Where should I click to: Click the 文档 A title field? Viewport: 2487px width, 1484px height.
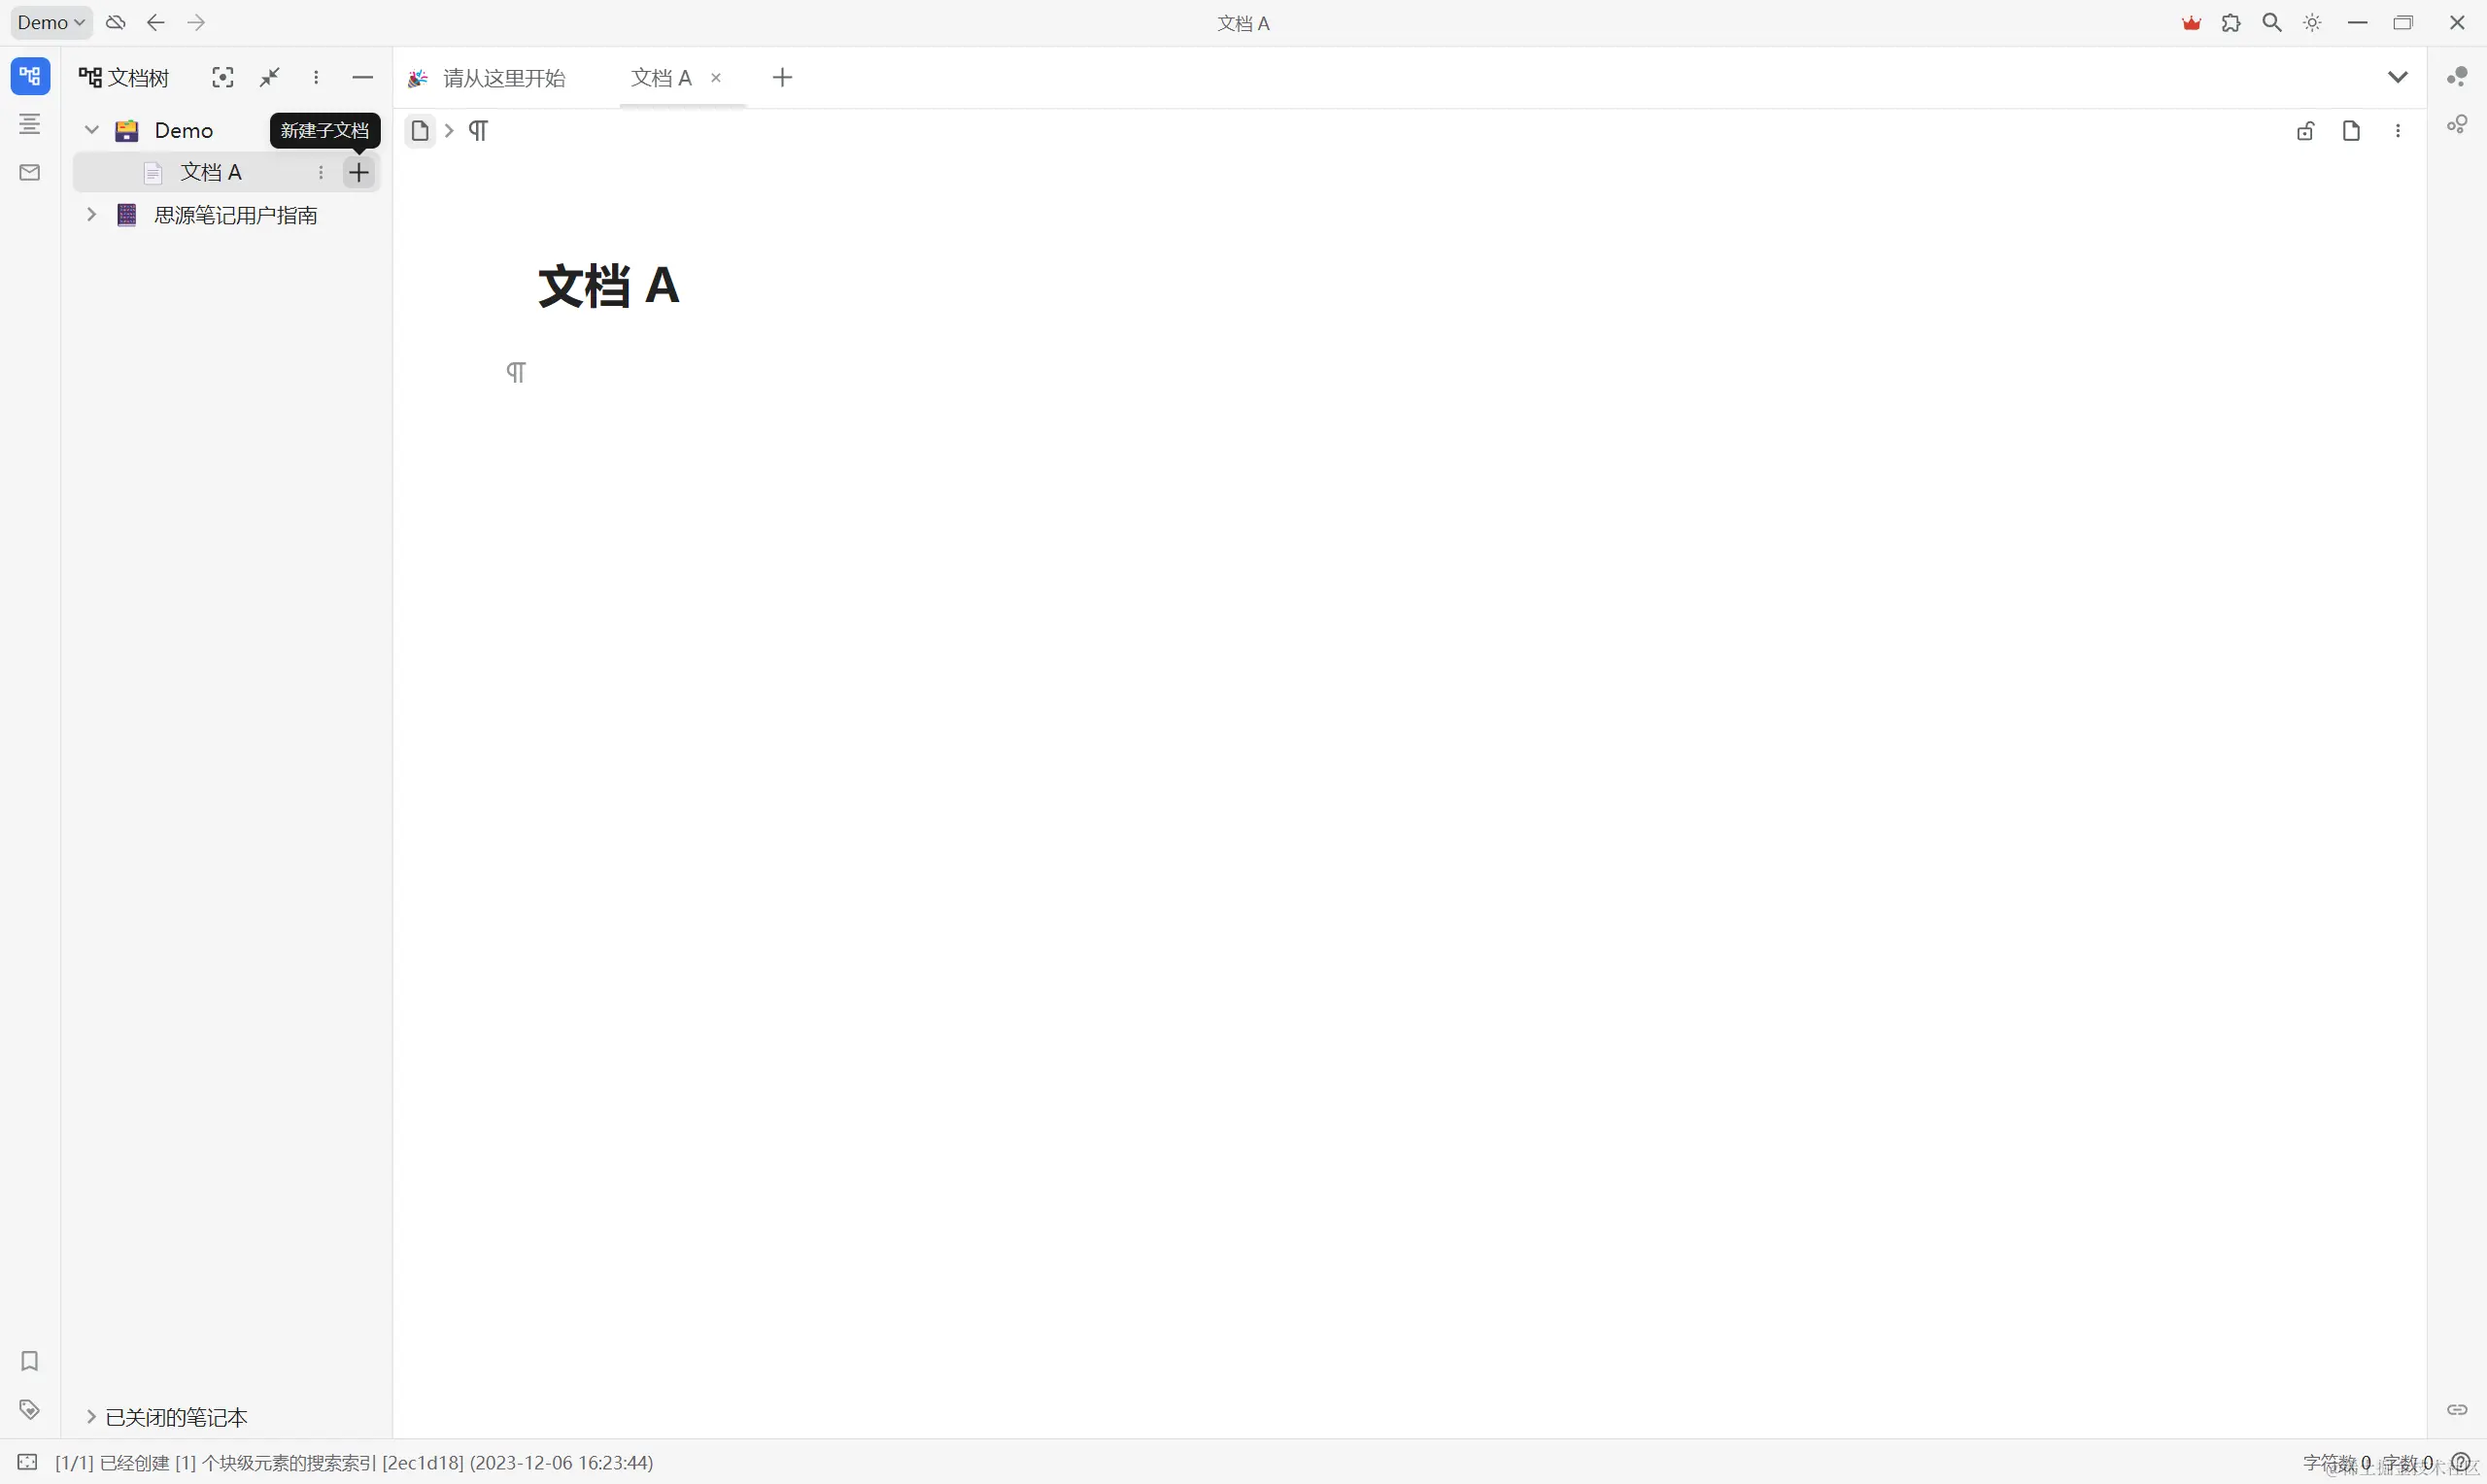pyautogui.click(x=609, y=286)
